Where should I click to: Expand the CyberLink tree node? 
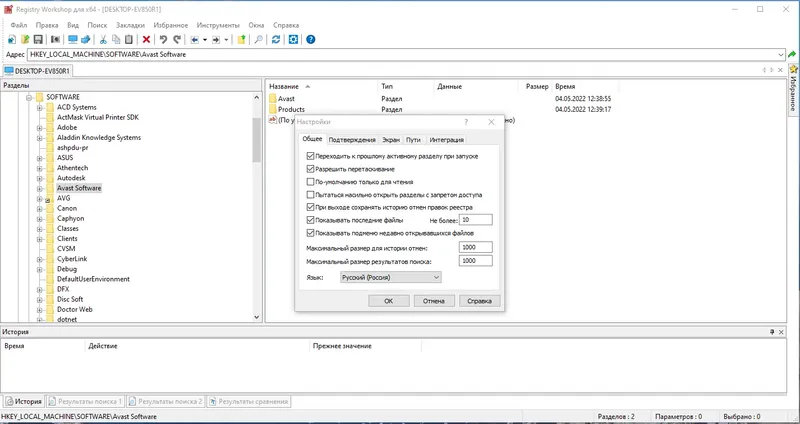tap(39, 259)
